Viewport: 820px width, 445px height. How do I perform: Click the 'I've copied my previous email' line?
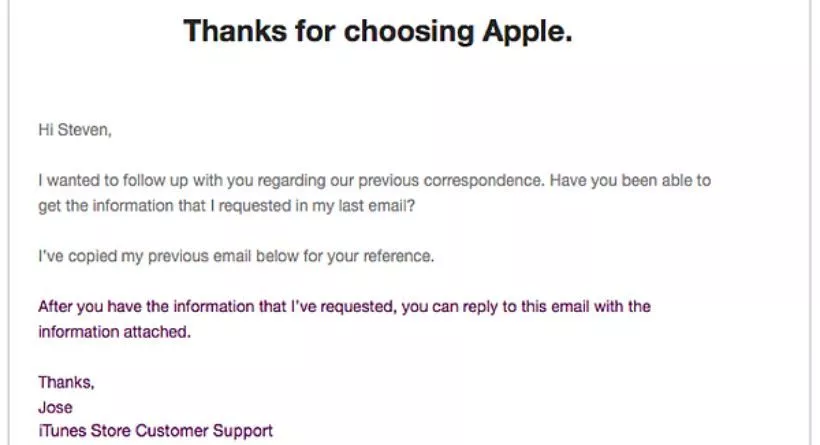[x=236, y=256]
